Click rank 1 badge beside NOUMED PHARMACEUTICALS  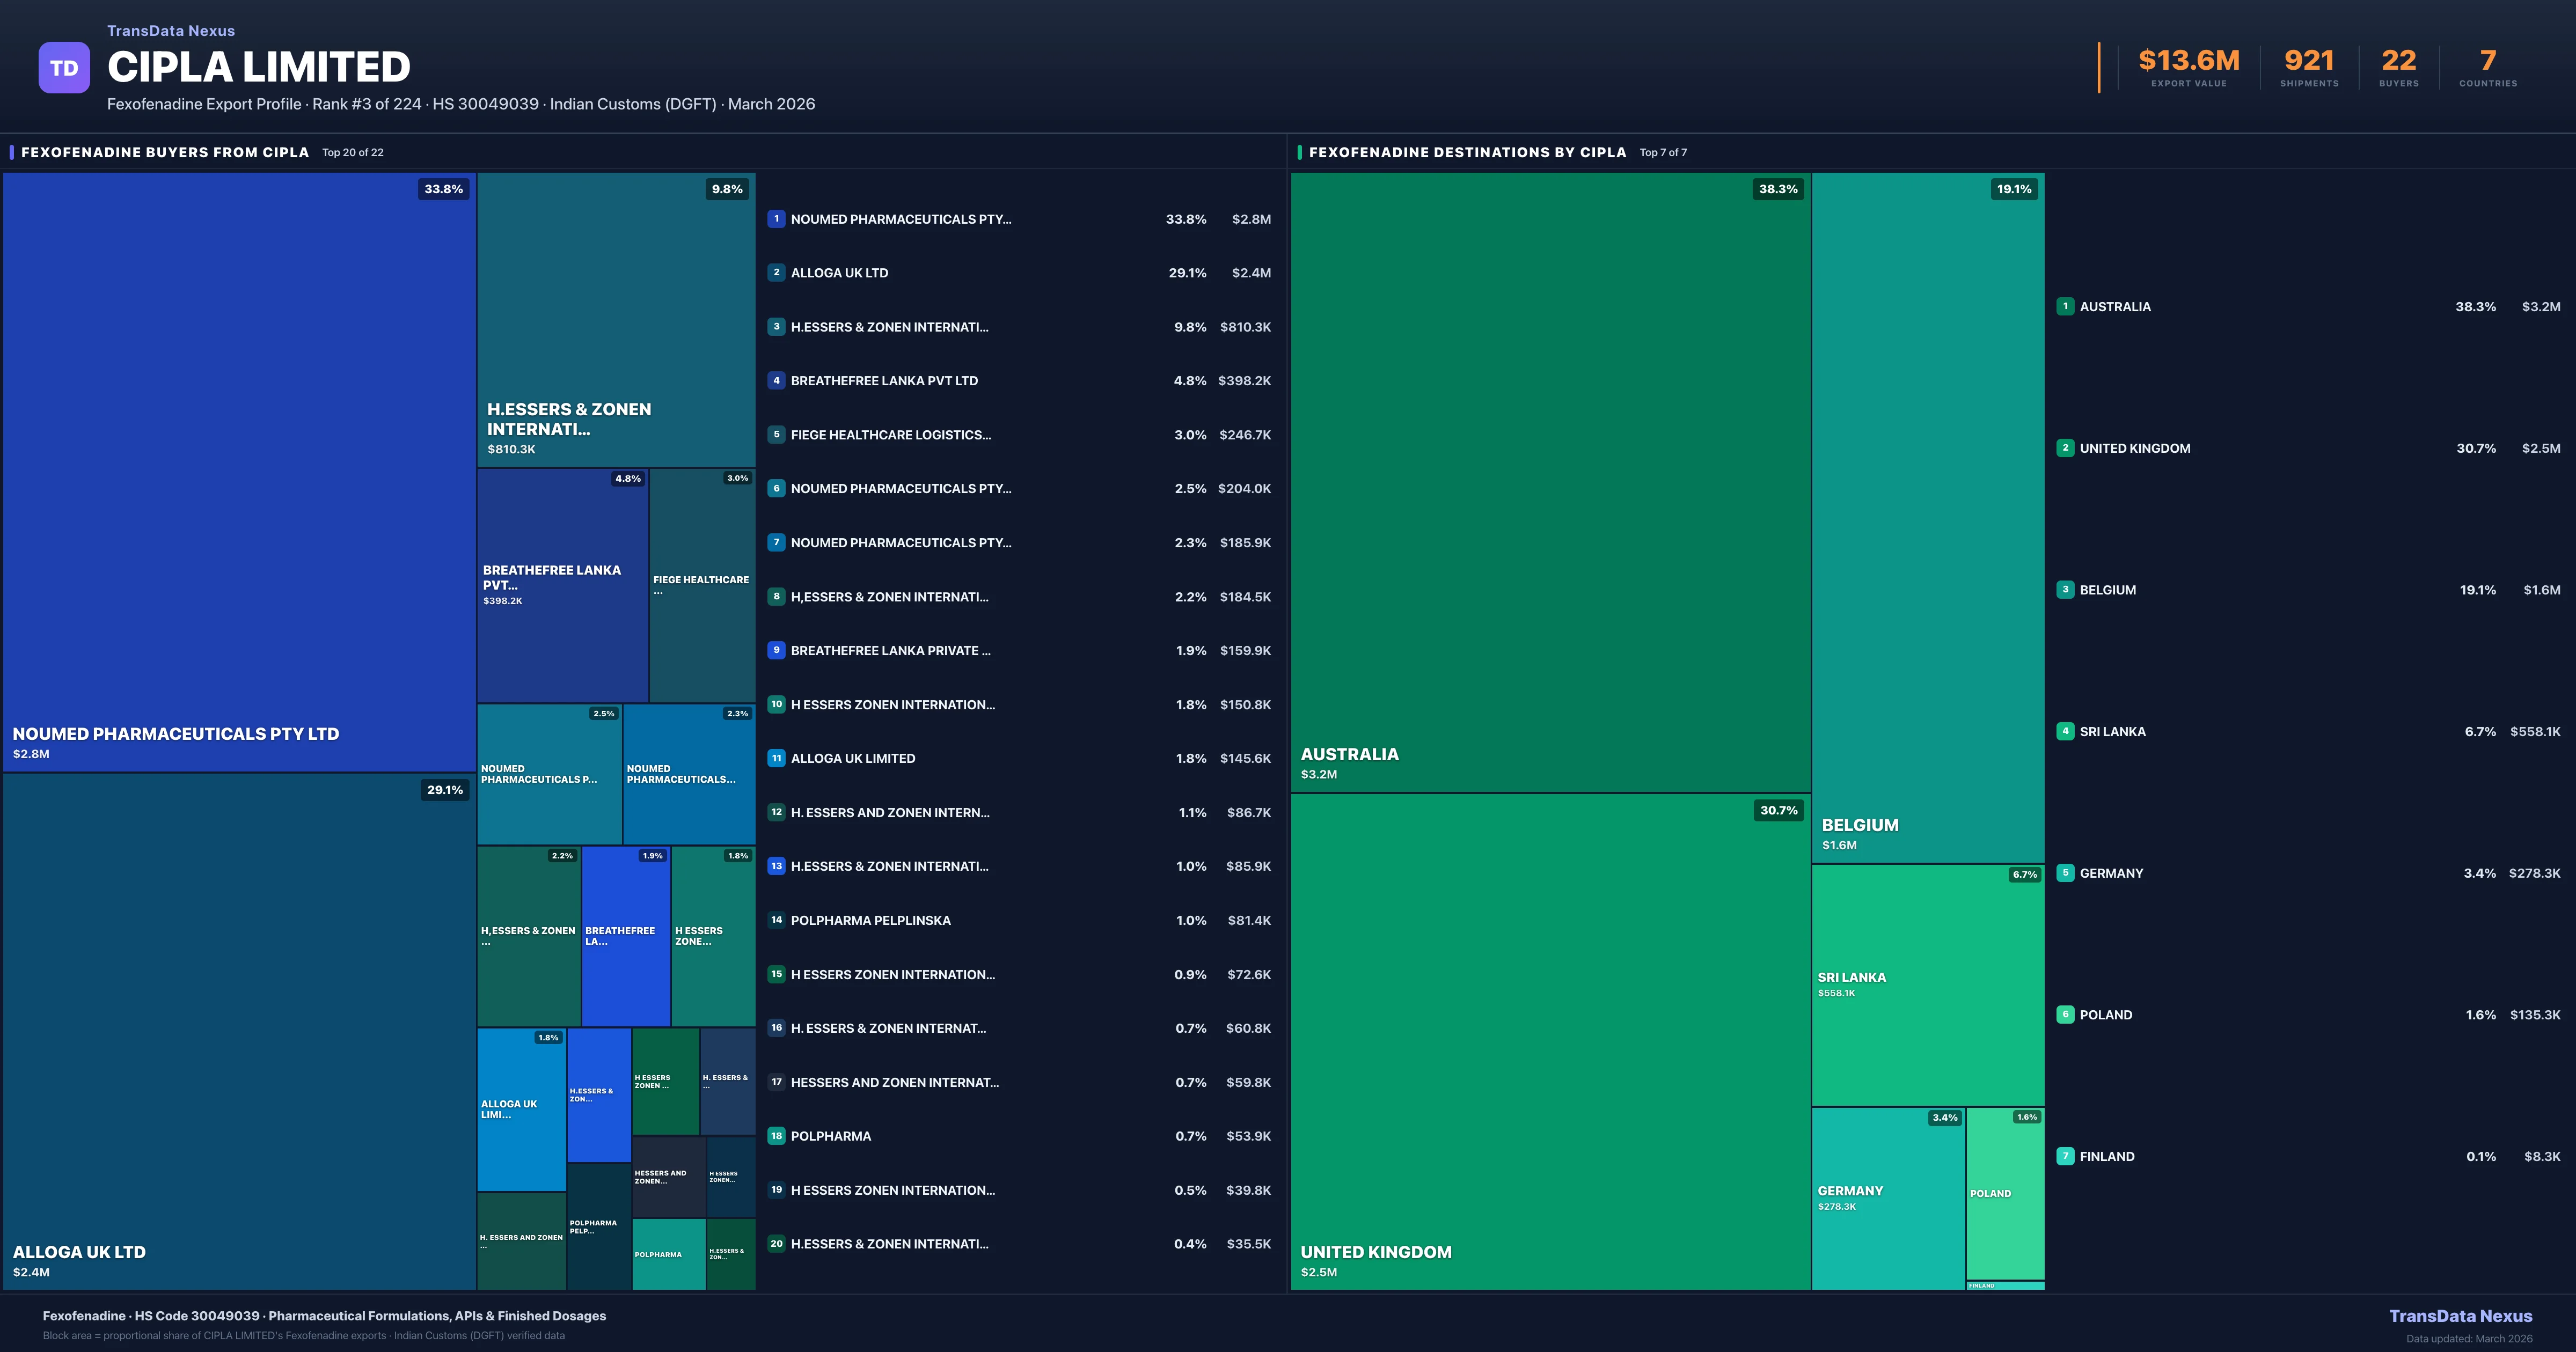776,219
